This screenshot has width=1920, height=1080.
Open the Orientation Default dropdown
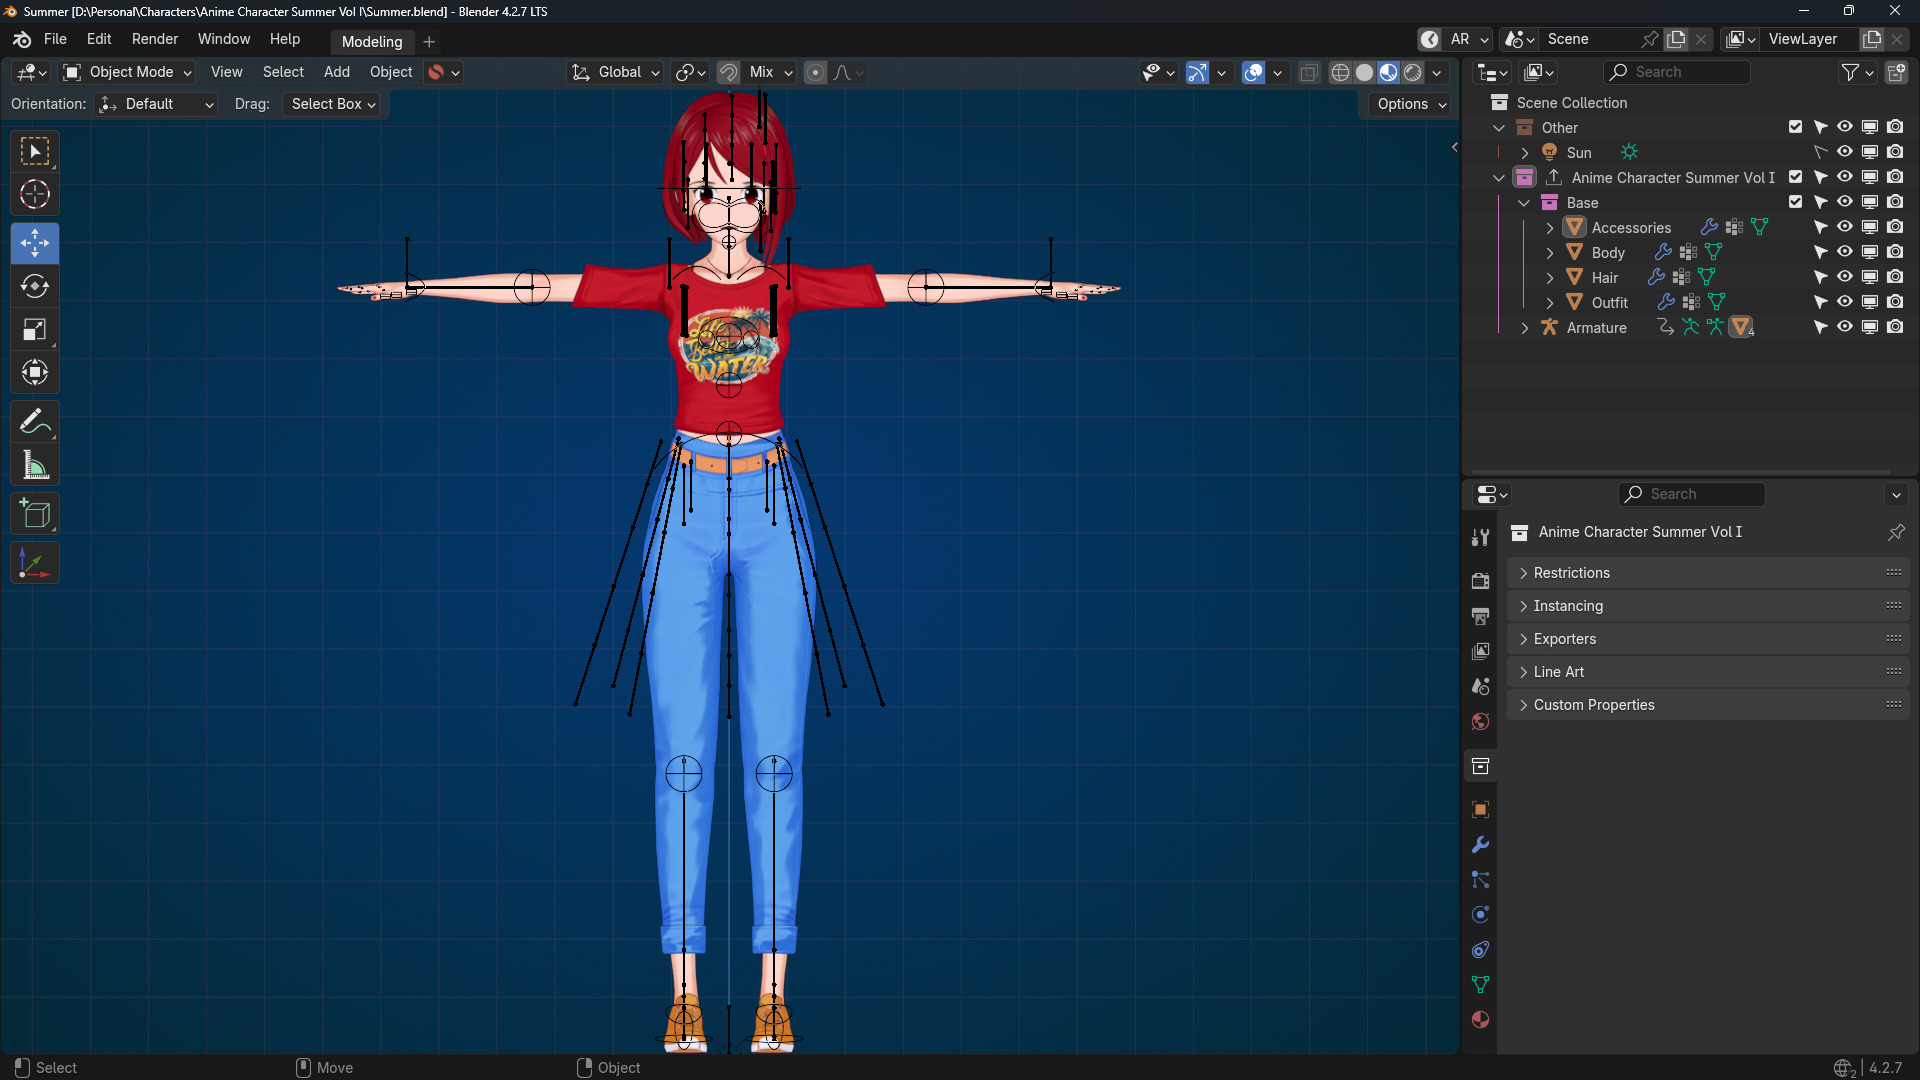coord(156,104)
